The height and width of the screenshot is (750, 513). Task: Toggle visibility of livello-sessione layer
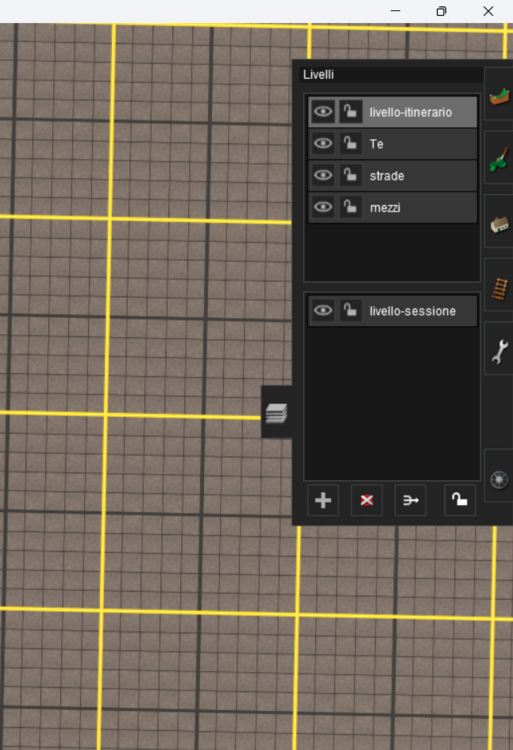[323, 311]
